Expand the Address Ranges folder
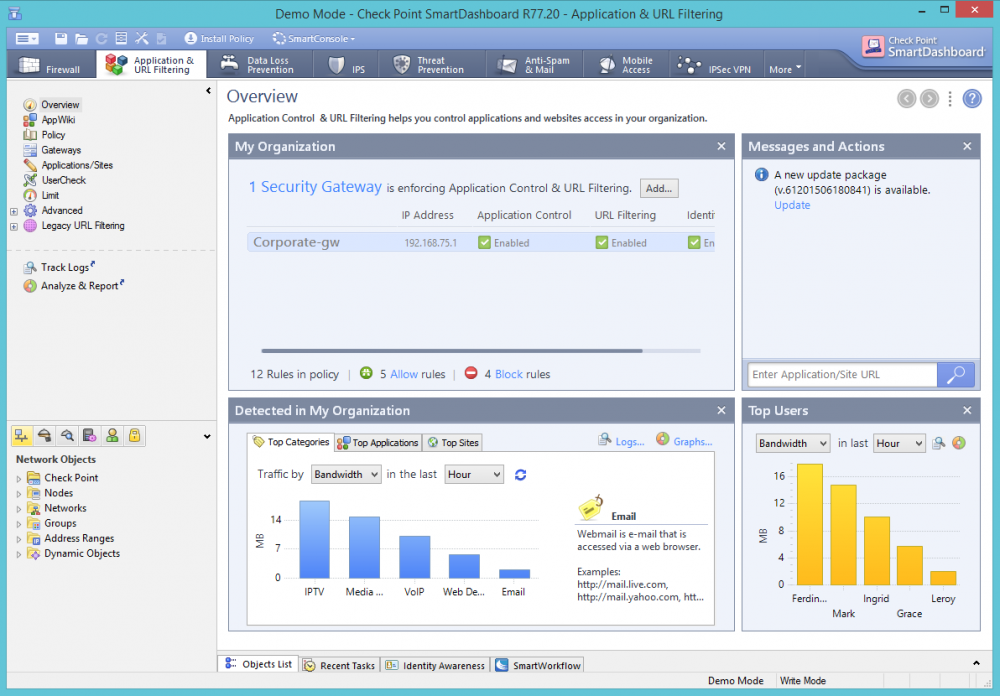 click(18, 539)
